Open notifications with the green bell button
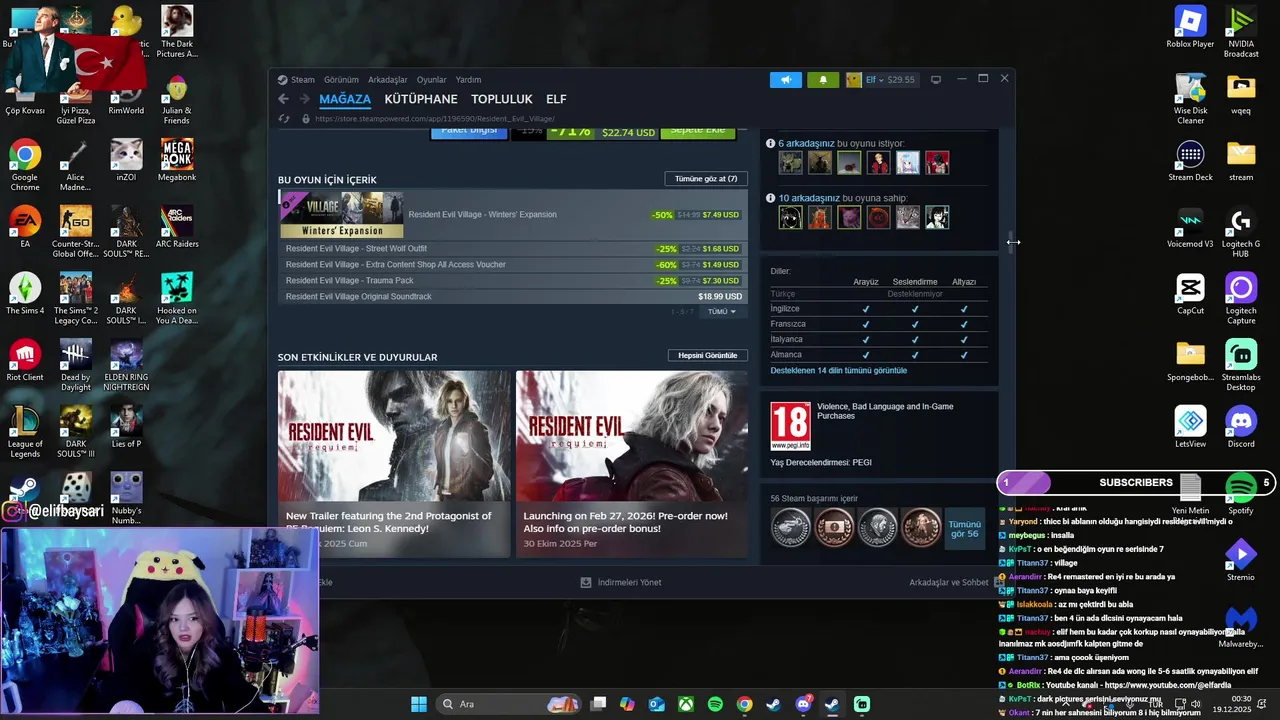The image size is (1280, 720). click(823, 79)
